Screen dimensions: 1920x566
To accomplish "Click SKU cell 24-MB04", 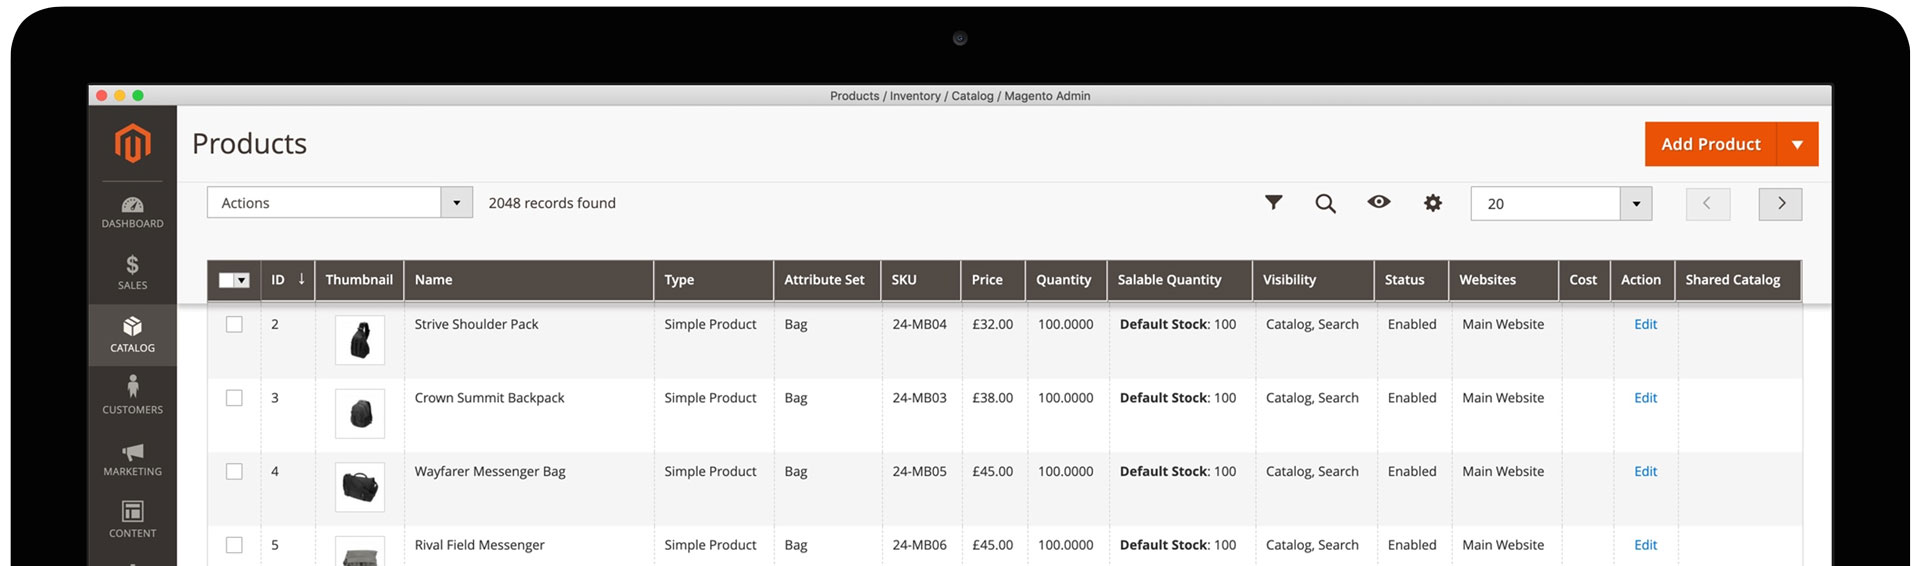I will click(919, 324).
